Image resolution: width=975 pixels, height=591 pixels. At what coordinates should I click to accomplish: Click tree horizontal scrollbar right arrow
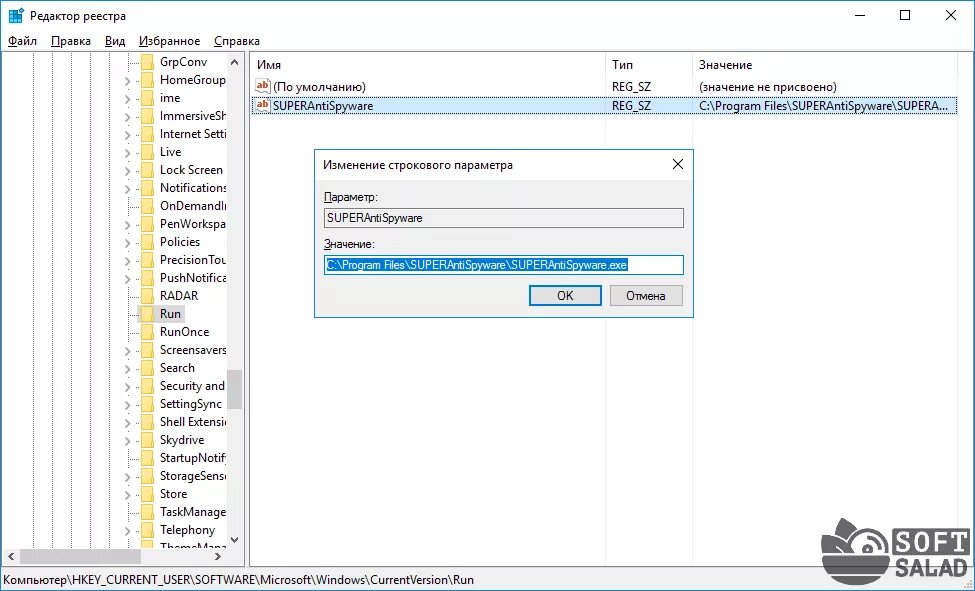(x=218, y=556)
